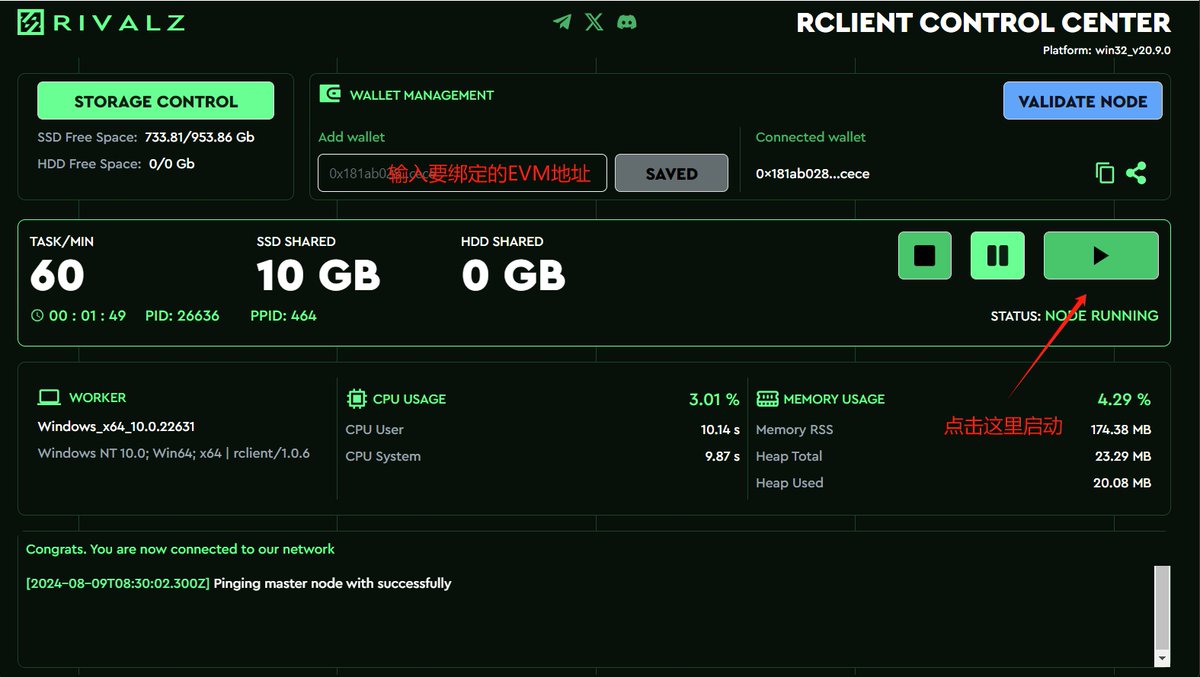Click the wallet management icon
The height and width of the screenshot is (677, 1200).
[330, 94]
